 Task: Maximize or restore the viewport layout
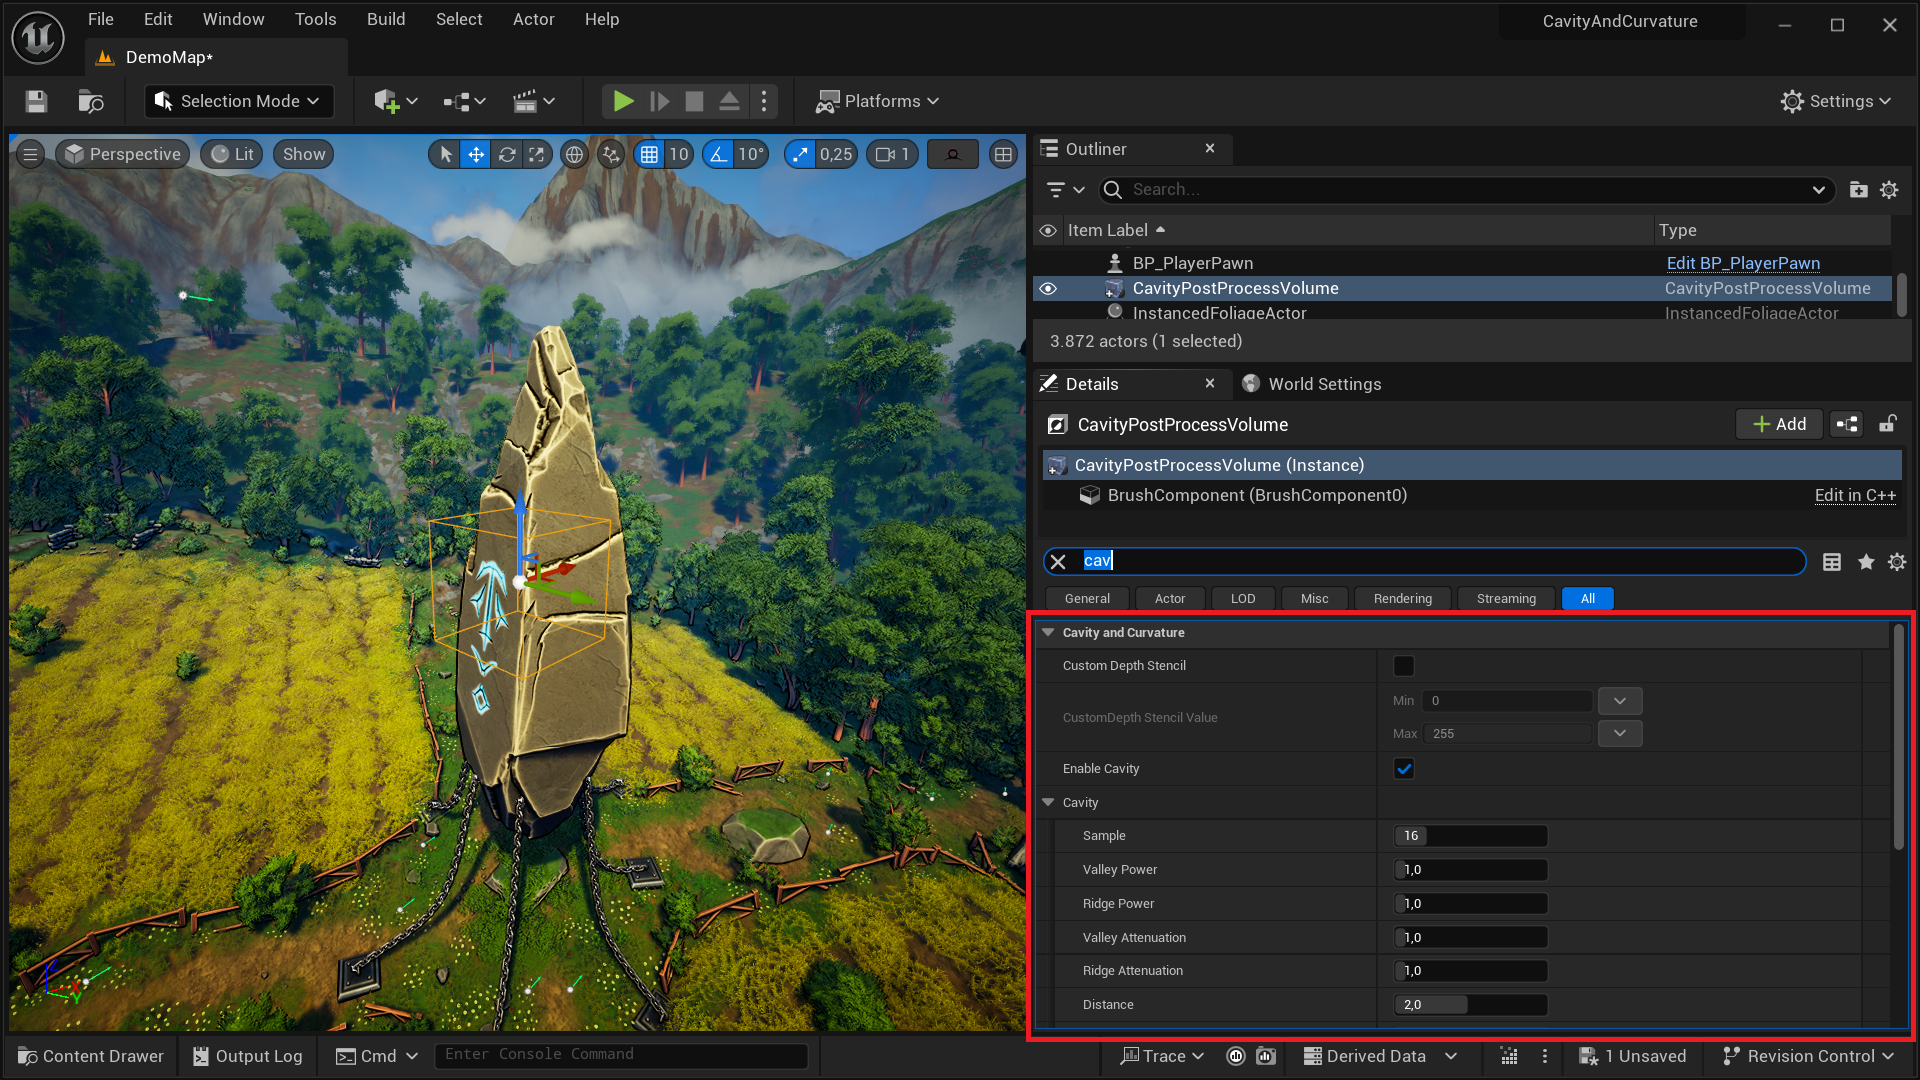click(1003, 154)
